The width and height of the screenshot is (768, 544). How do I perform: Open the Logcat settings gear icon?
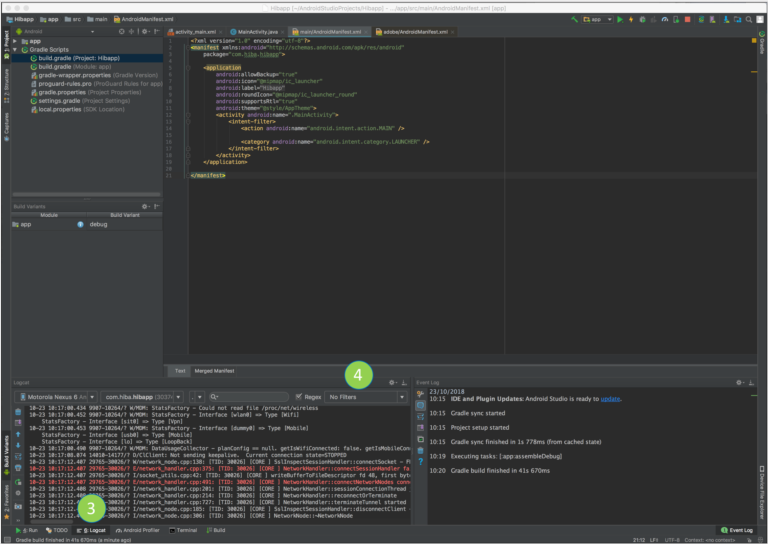pyautogui.click(x=392, y=383)
